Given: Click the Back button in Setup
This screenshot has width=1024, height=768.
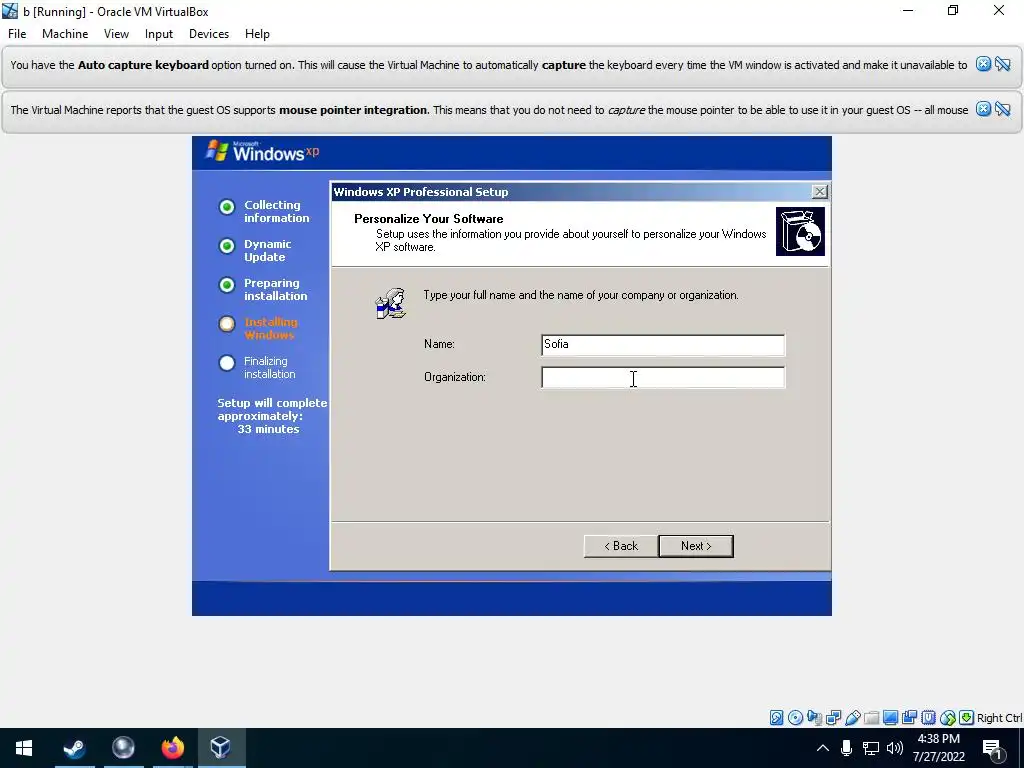Looking at the screenshot, I should pyautogui.click(x=621, y=546).
